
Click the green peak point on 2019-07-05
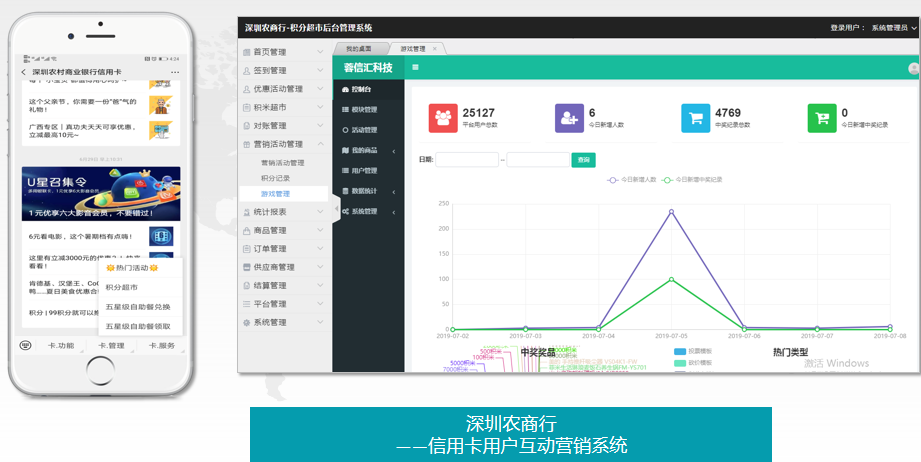tap(671, 279)
